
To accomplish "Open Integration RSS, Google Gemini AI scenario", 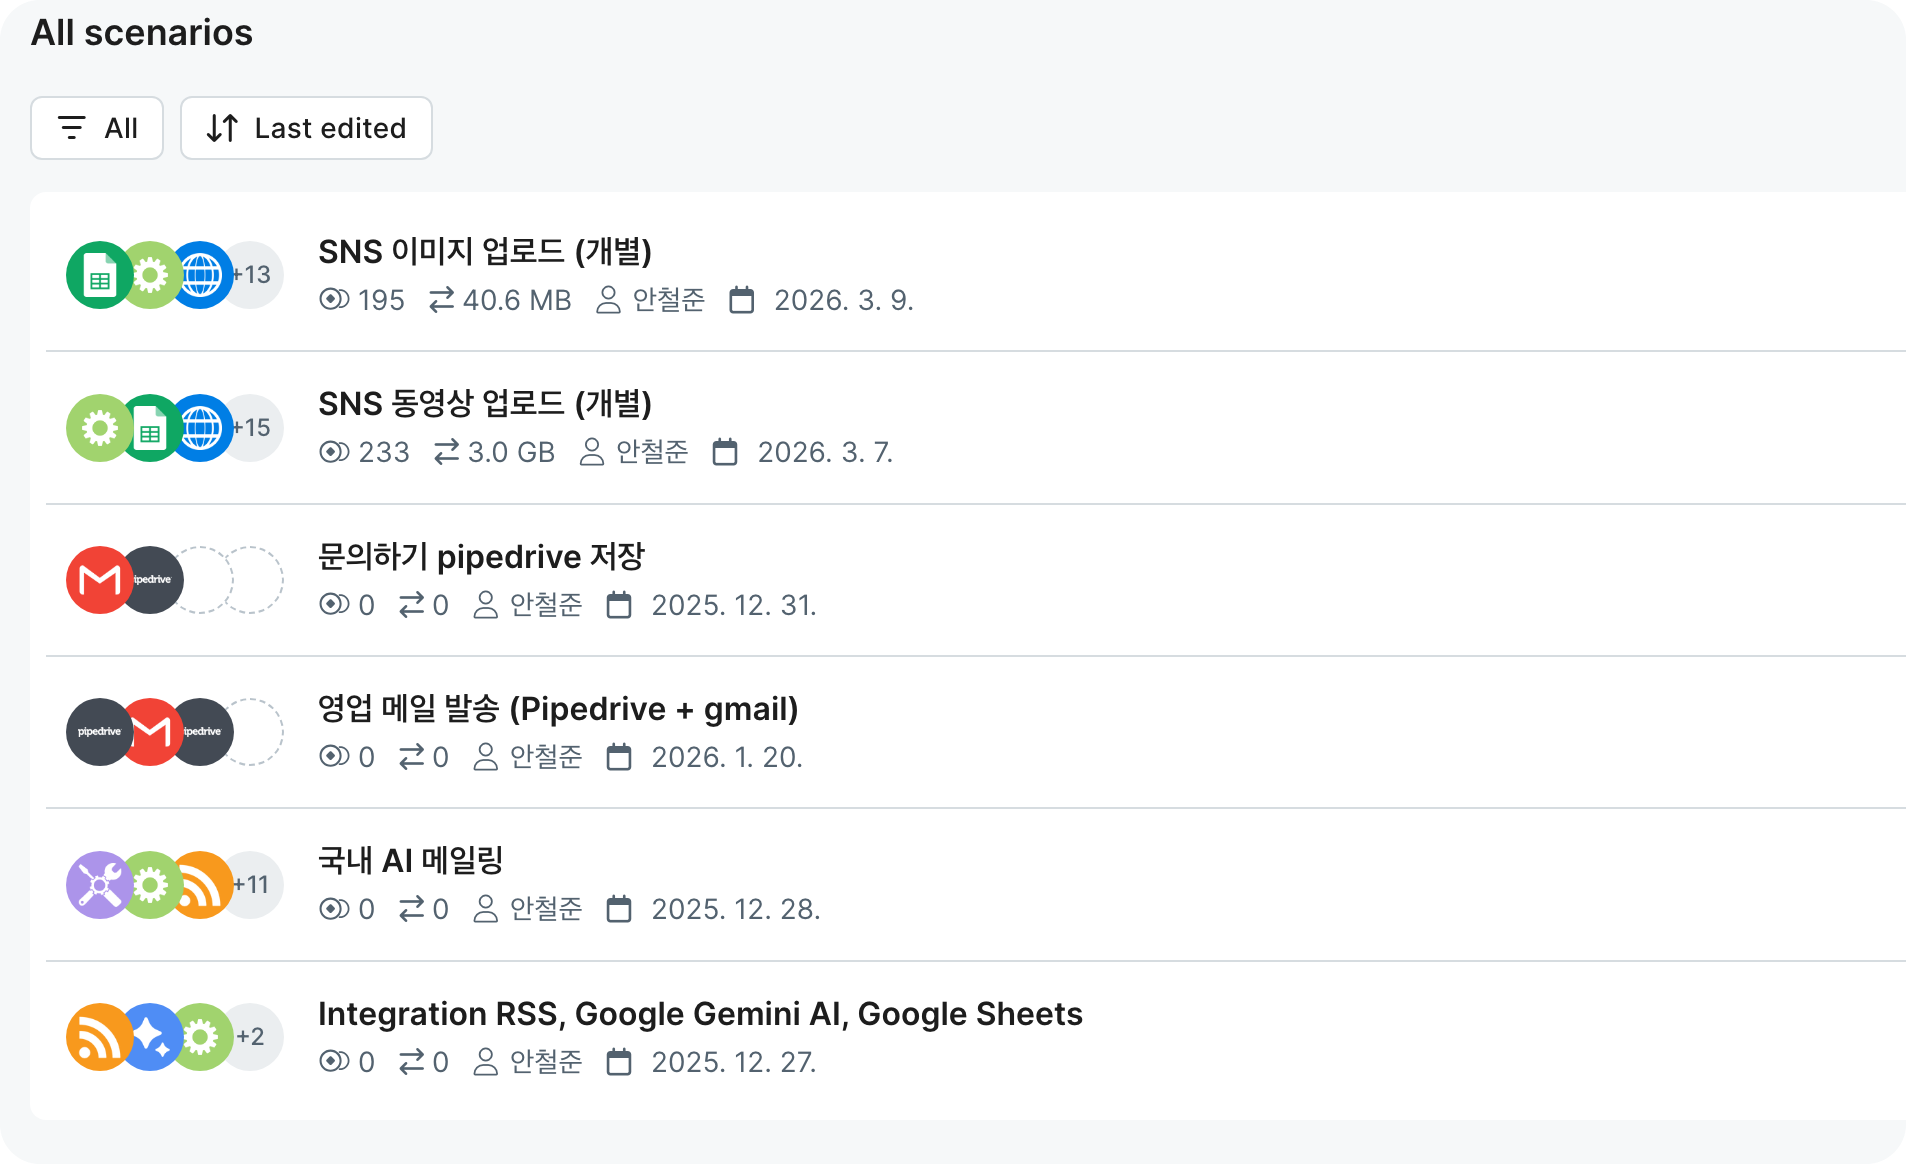I will [699, 1014].
